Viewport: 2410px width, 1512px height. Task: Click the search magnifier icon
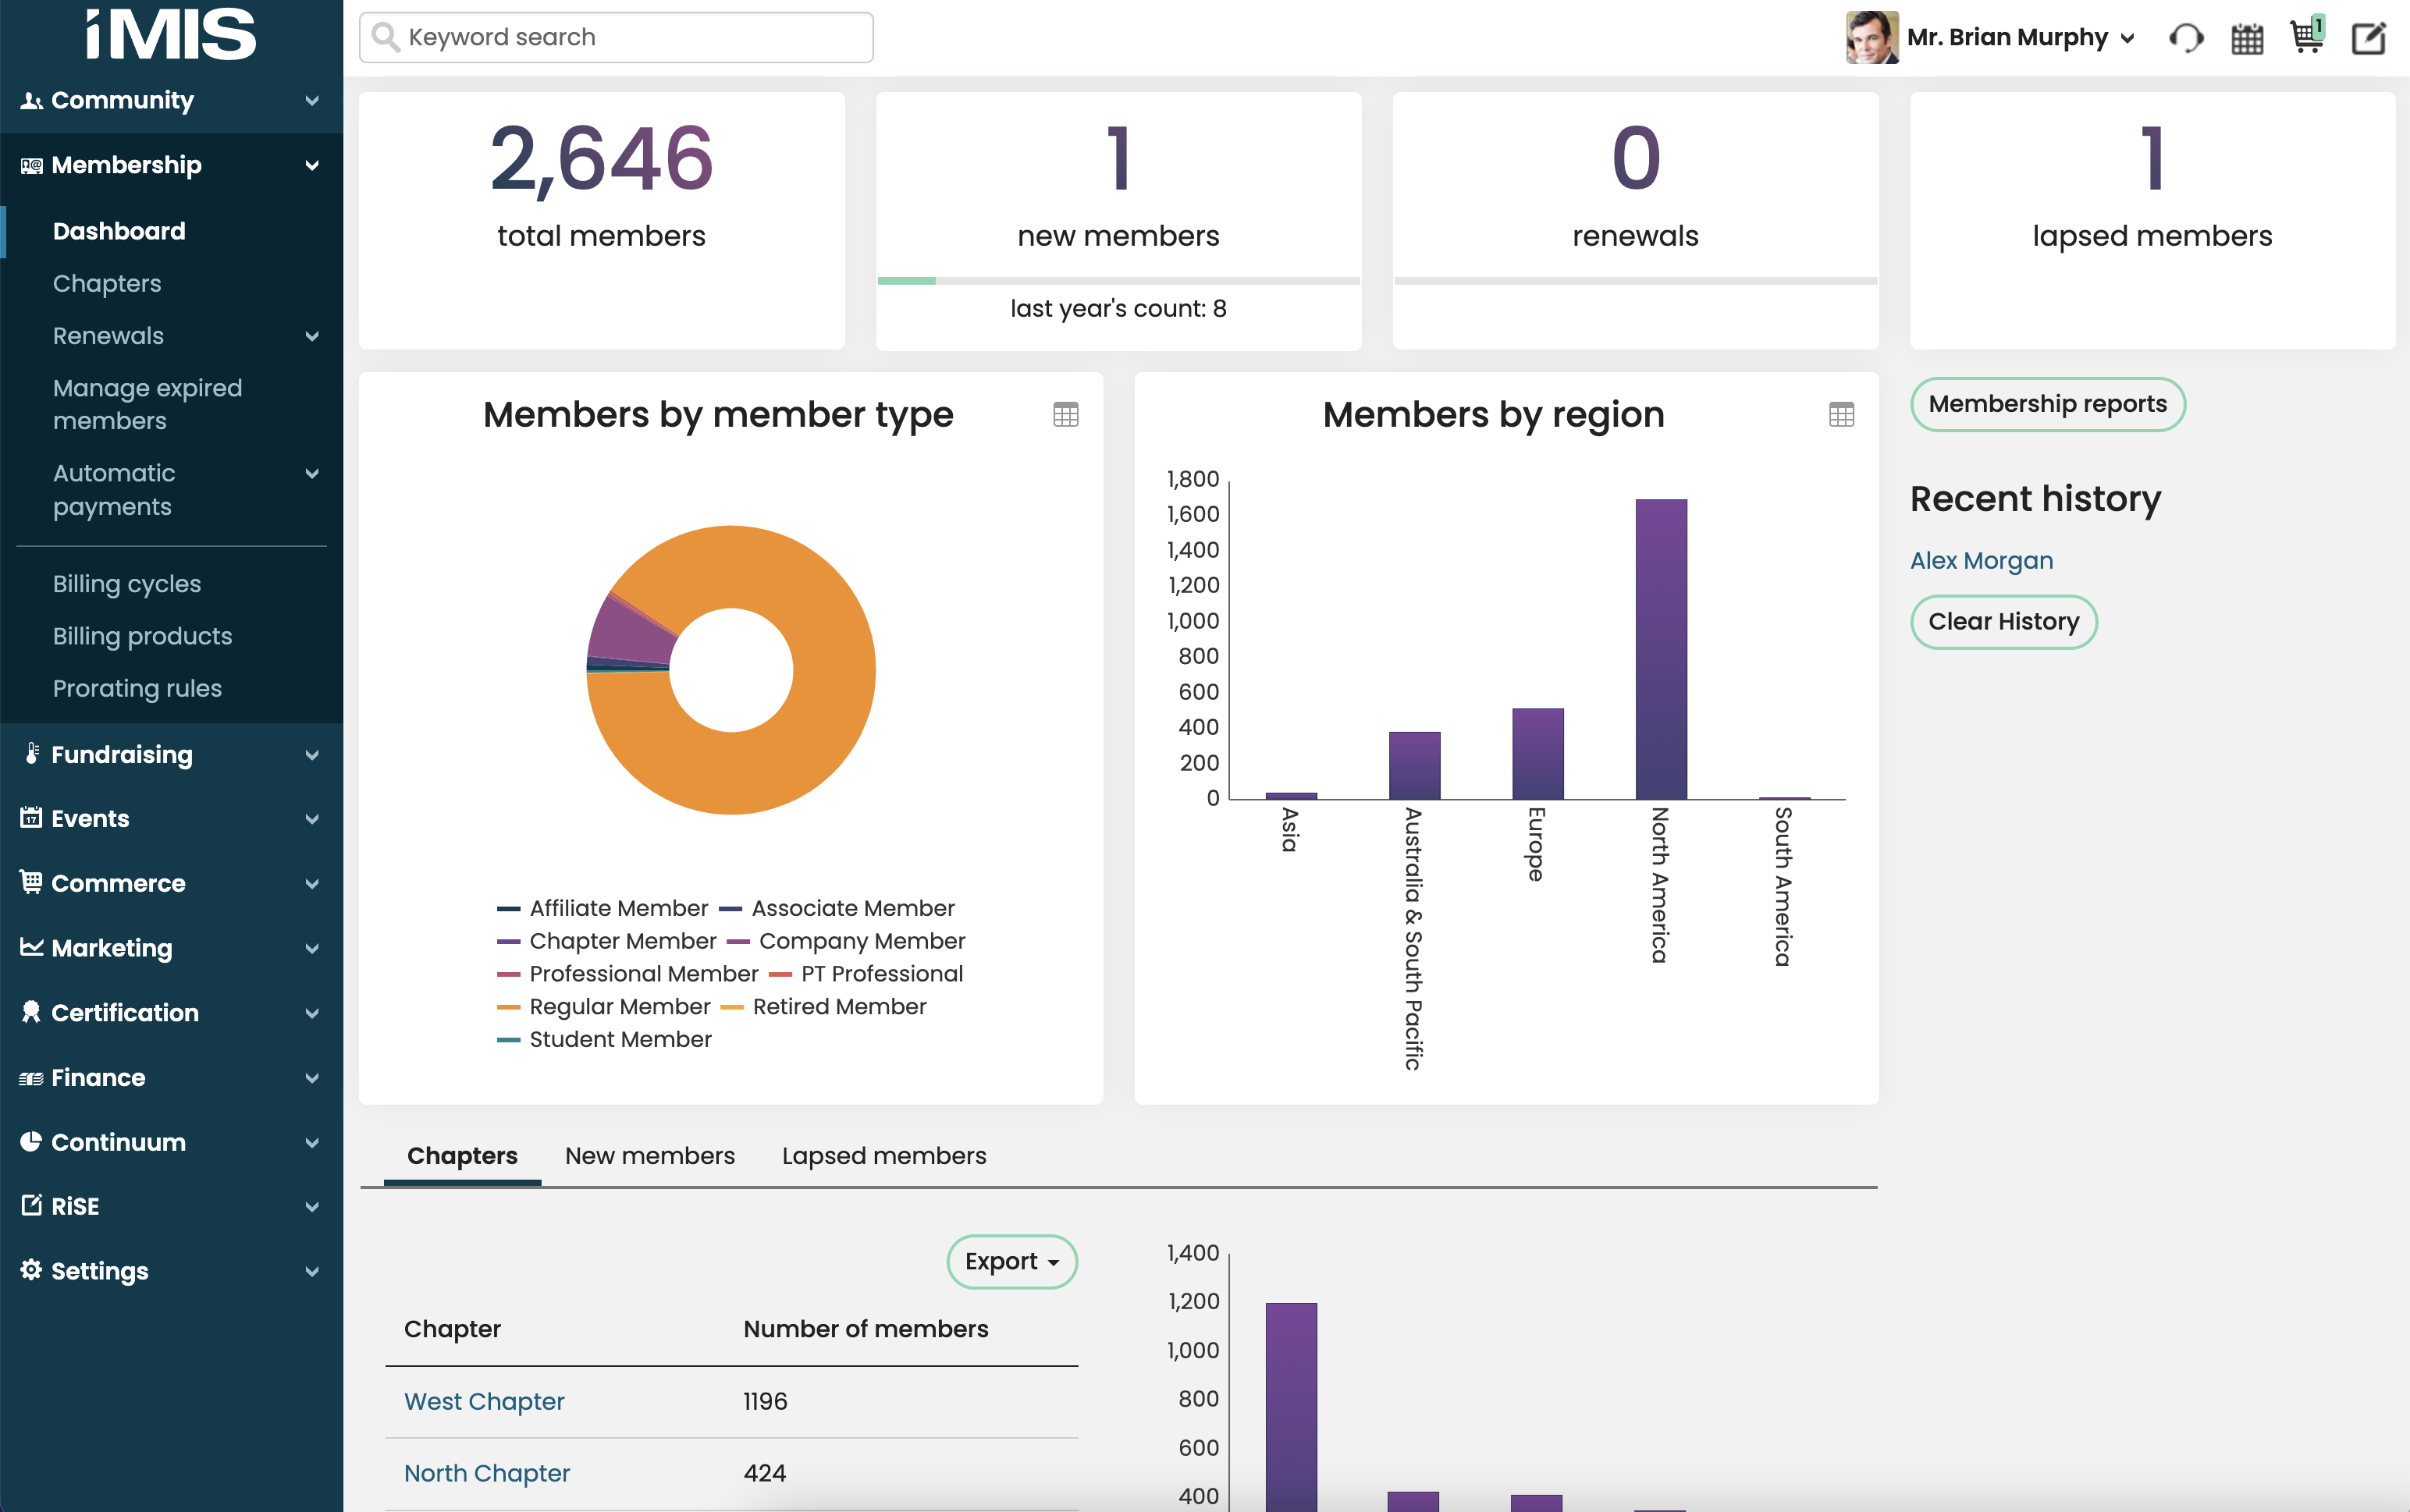point(387,37)
